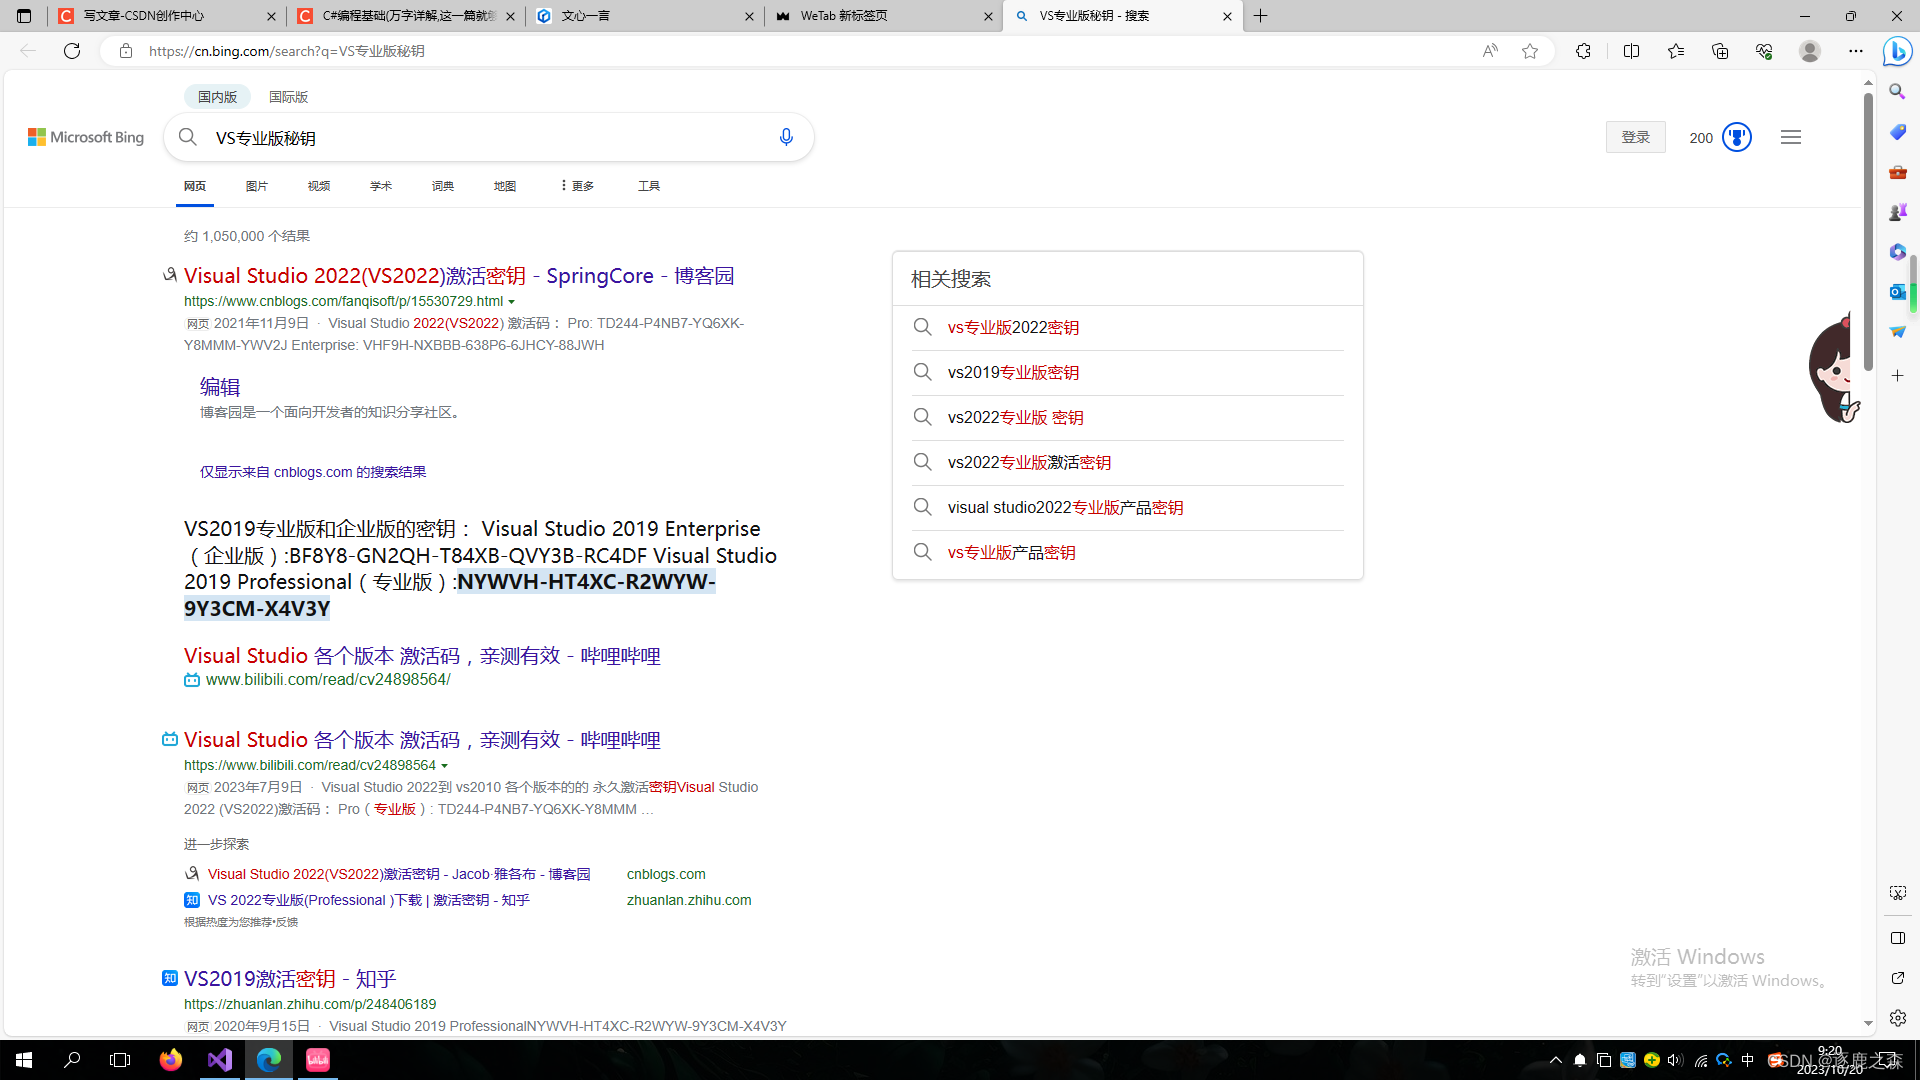
Task: Open the 编辑 sublink under cnblogs
Action: [x=220, y=387]
